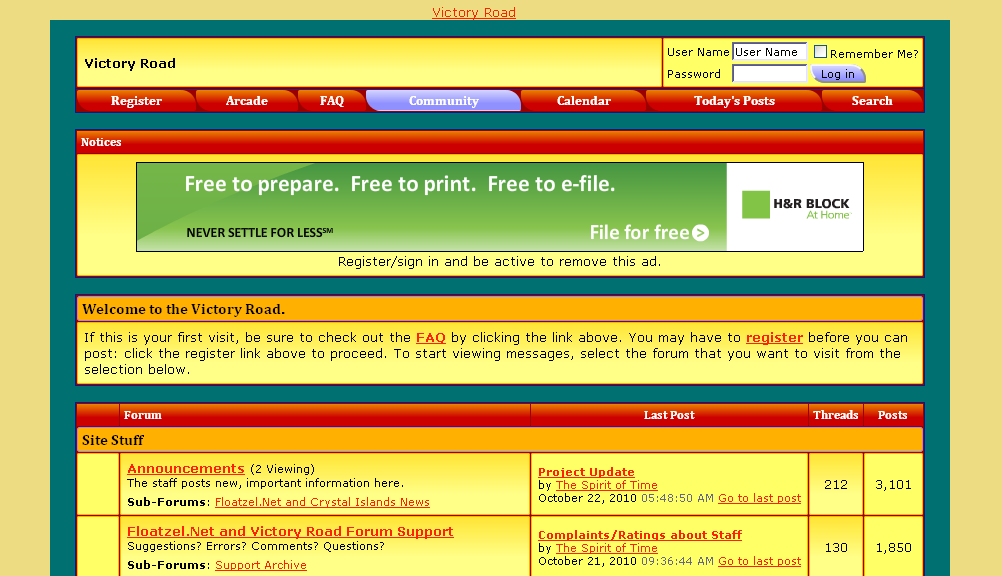Select the Community menu tab
This screenshot has width=1002, height=576.
(x=443, y=101)
